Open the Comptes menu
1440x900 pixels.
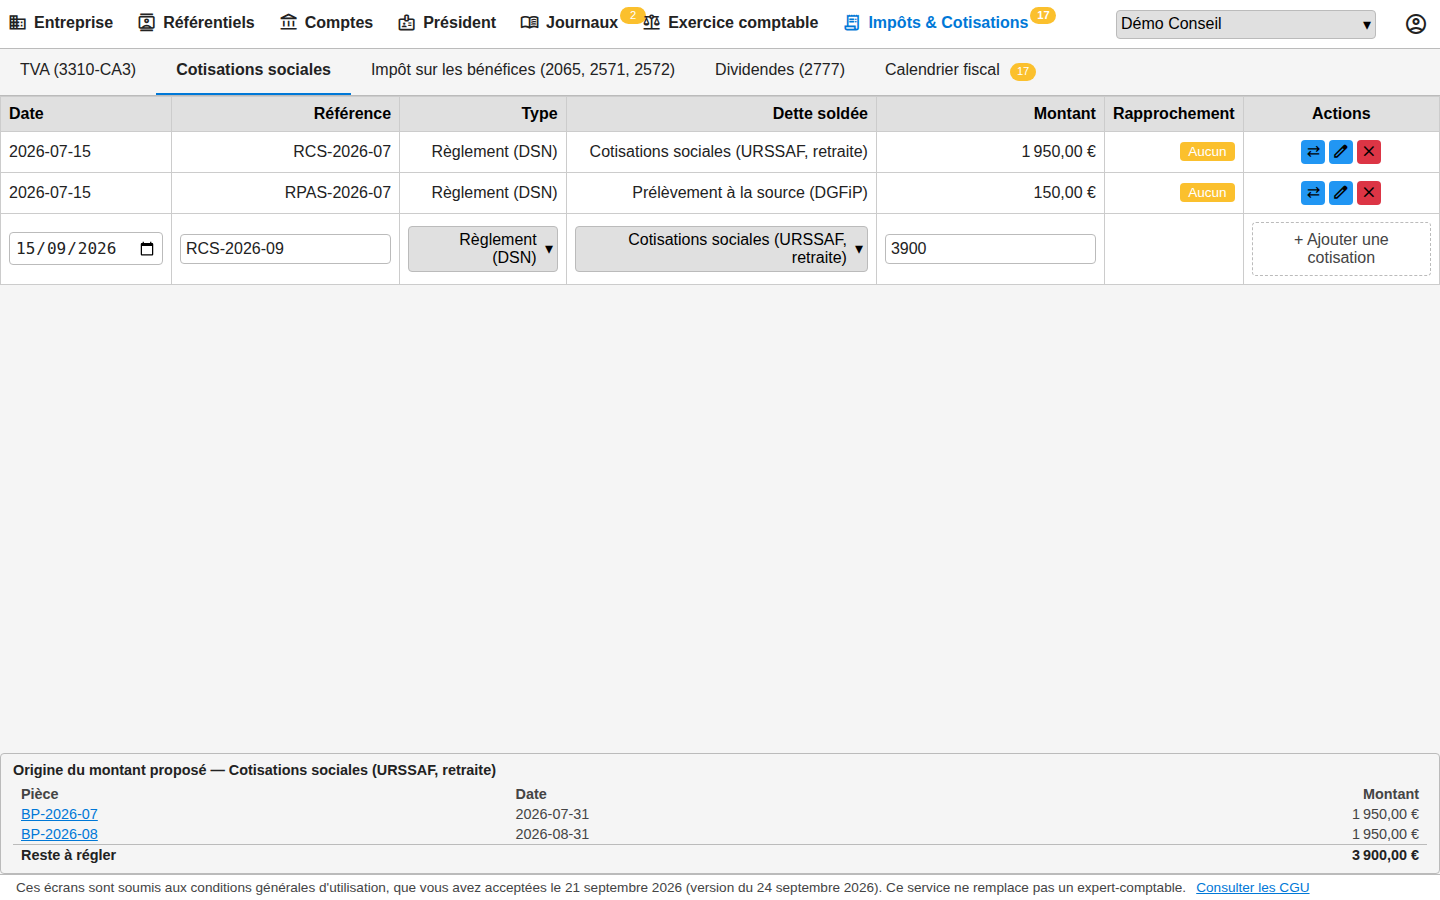[327, 22]
